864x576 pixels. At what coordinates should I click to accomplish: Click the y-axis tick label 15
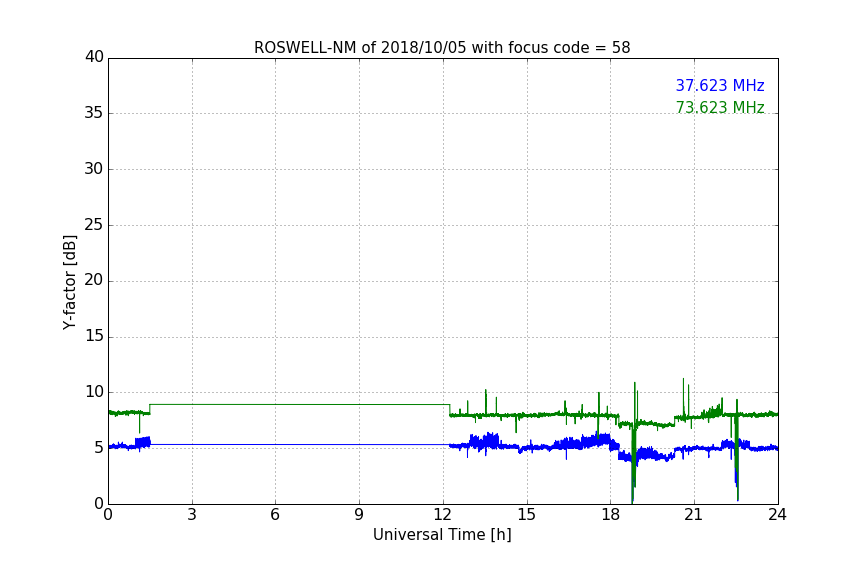(x=94, y=336)
